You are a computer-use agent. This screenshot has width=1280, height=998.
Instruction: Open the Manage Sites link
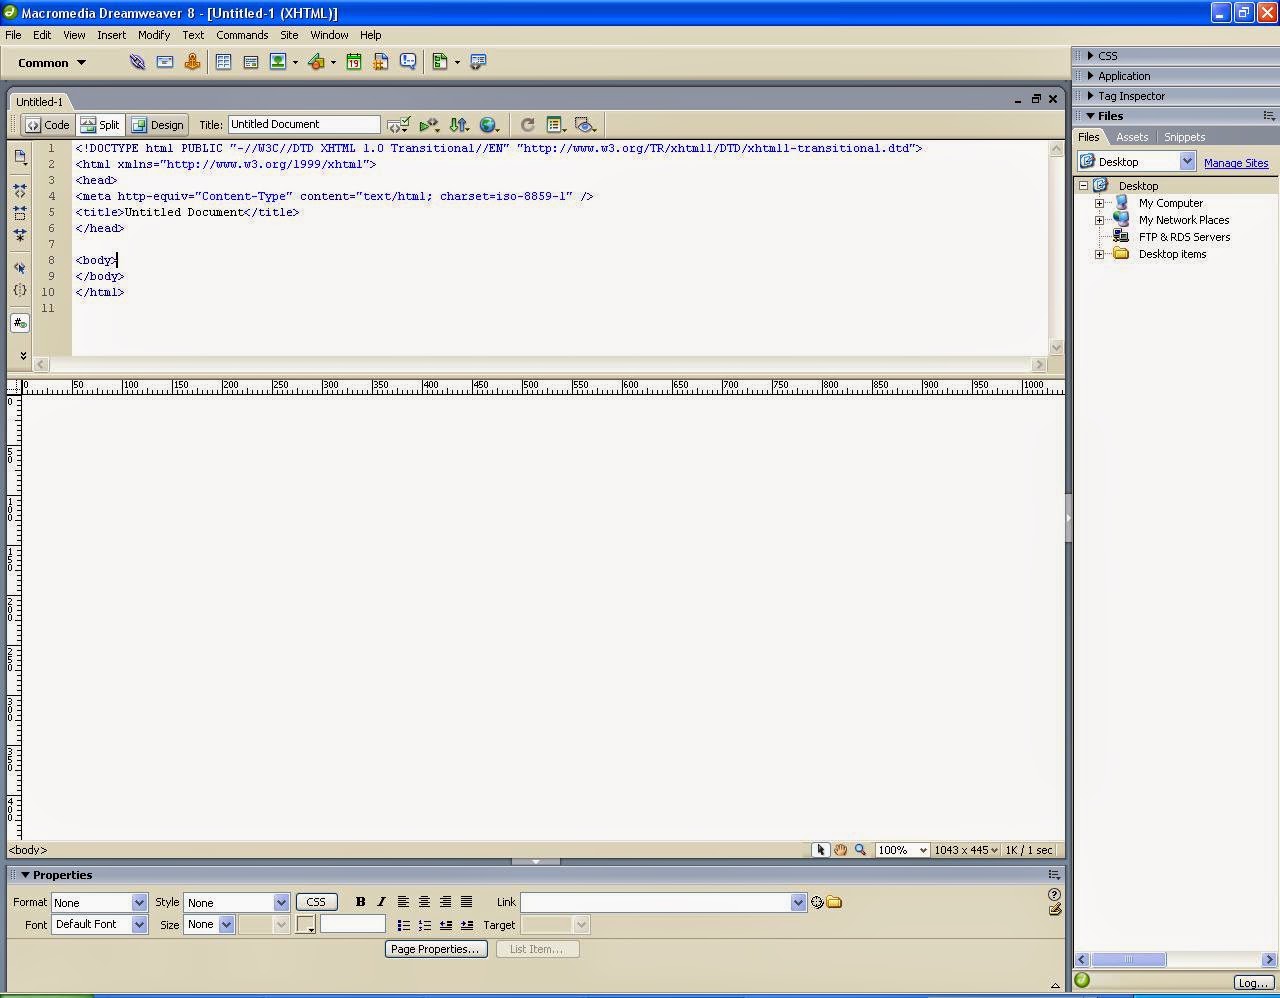(x=1236, y=163)
